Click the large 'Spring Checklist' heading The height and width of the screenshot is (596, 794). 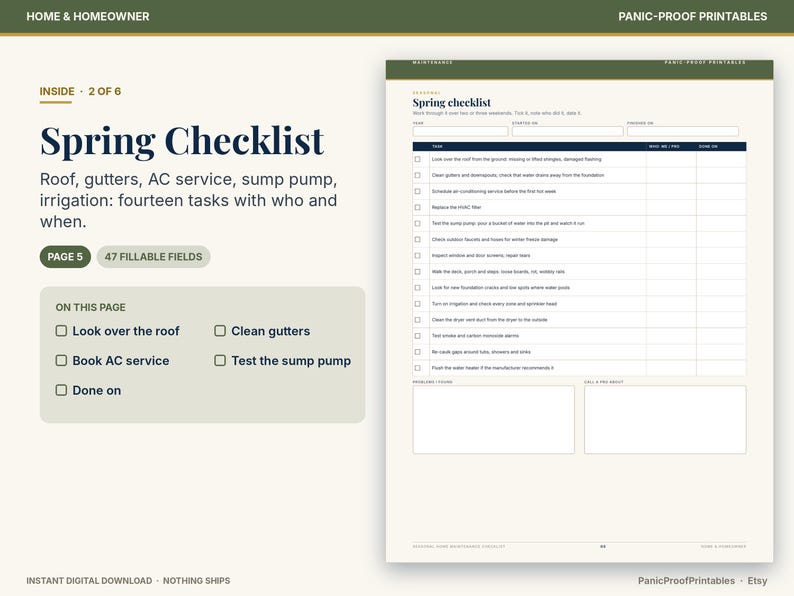(x=182, y=141)
